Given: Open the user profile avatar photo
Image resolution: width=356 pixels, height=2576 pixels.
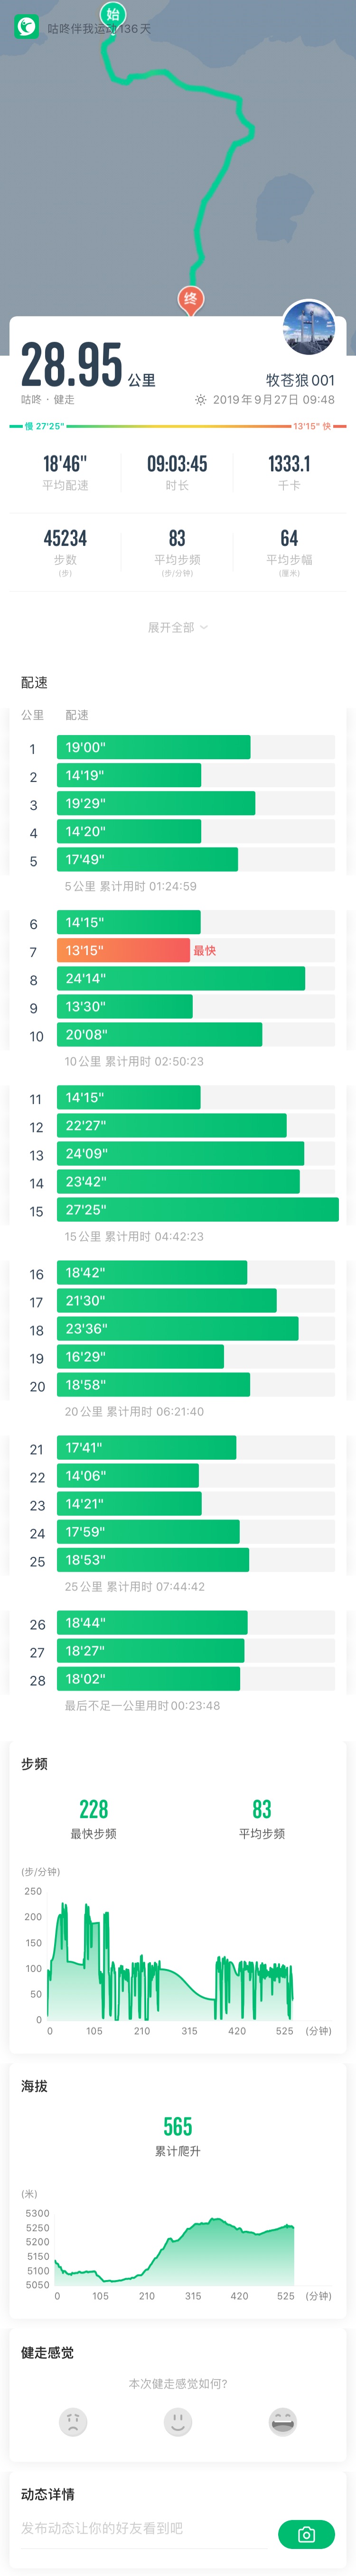Looking at the screenshot, I should (309, 326).
